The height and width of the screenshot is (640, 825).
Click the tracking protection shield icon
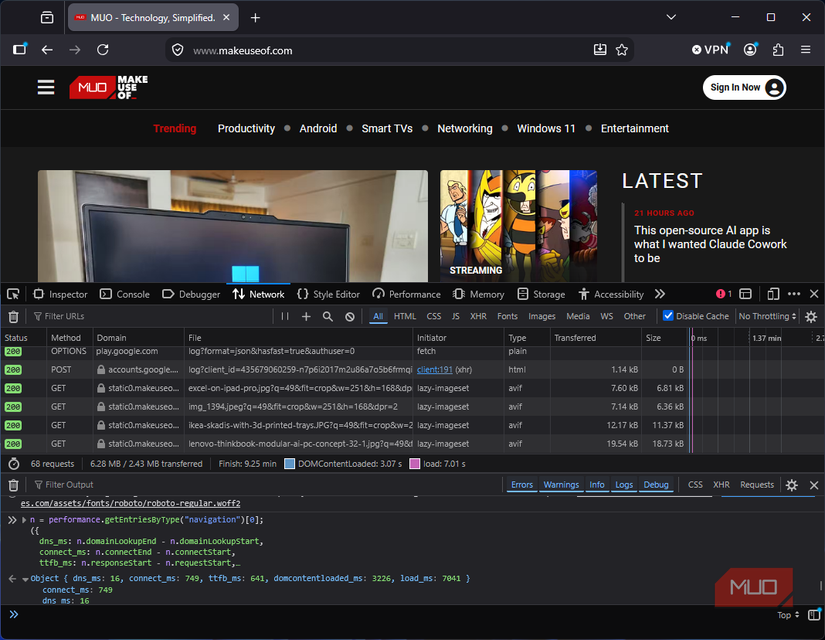tap(178, 50)
